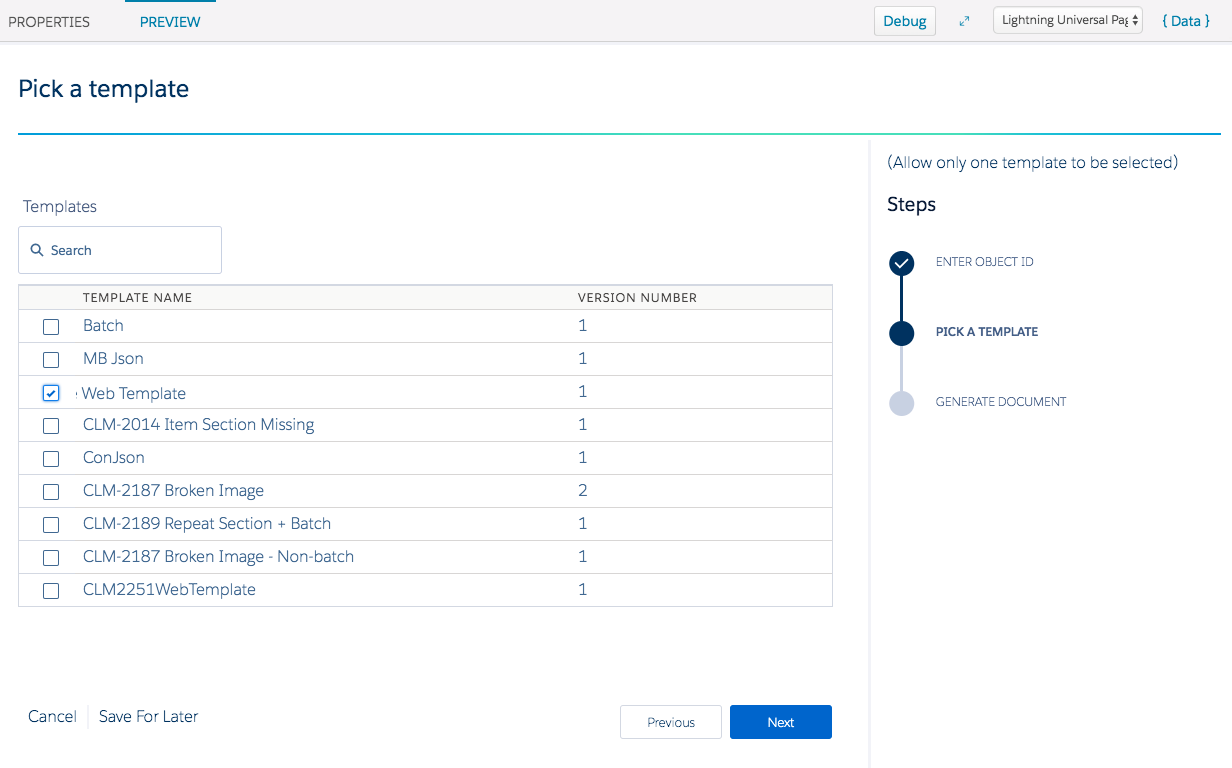Click the Pick a Template step circle
Image resolution: width=1232 pixels, height=768 pixels.
[x=901, y=333]
